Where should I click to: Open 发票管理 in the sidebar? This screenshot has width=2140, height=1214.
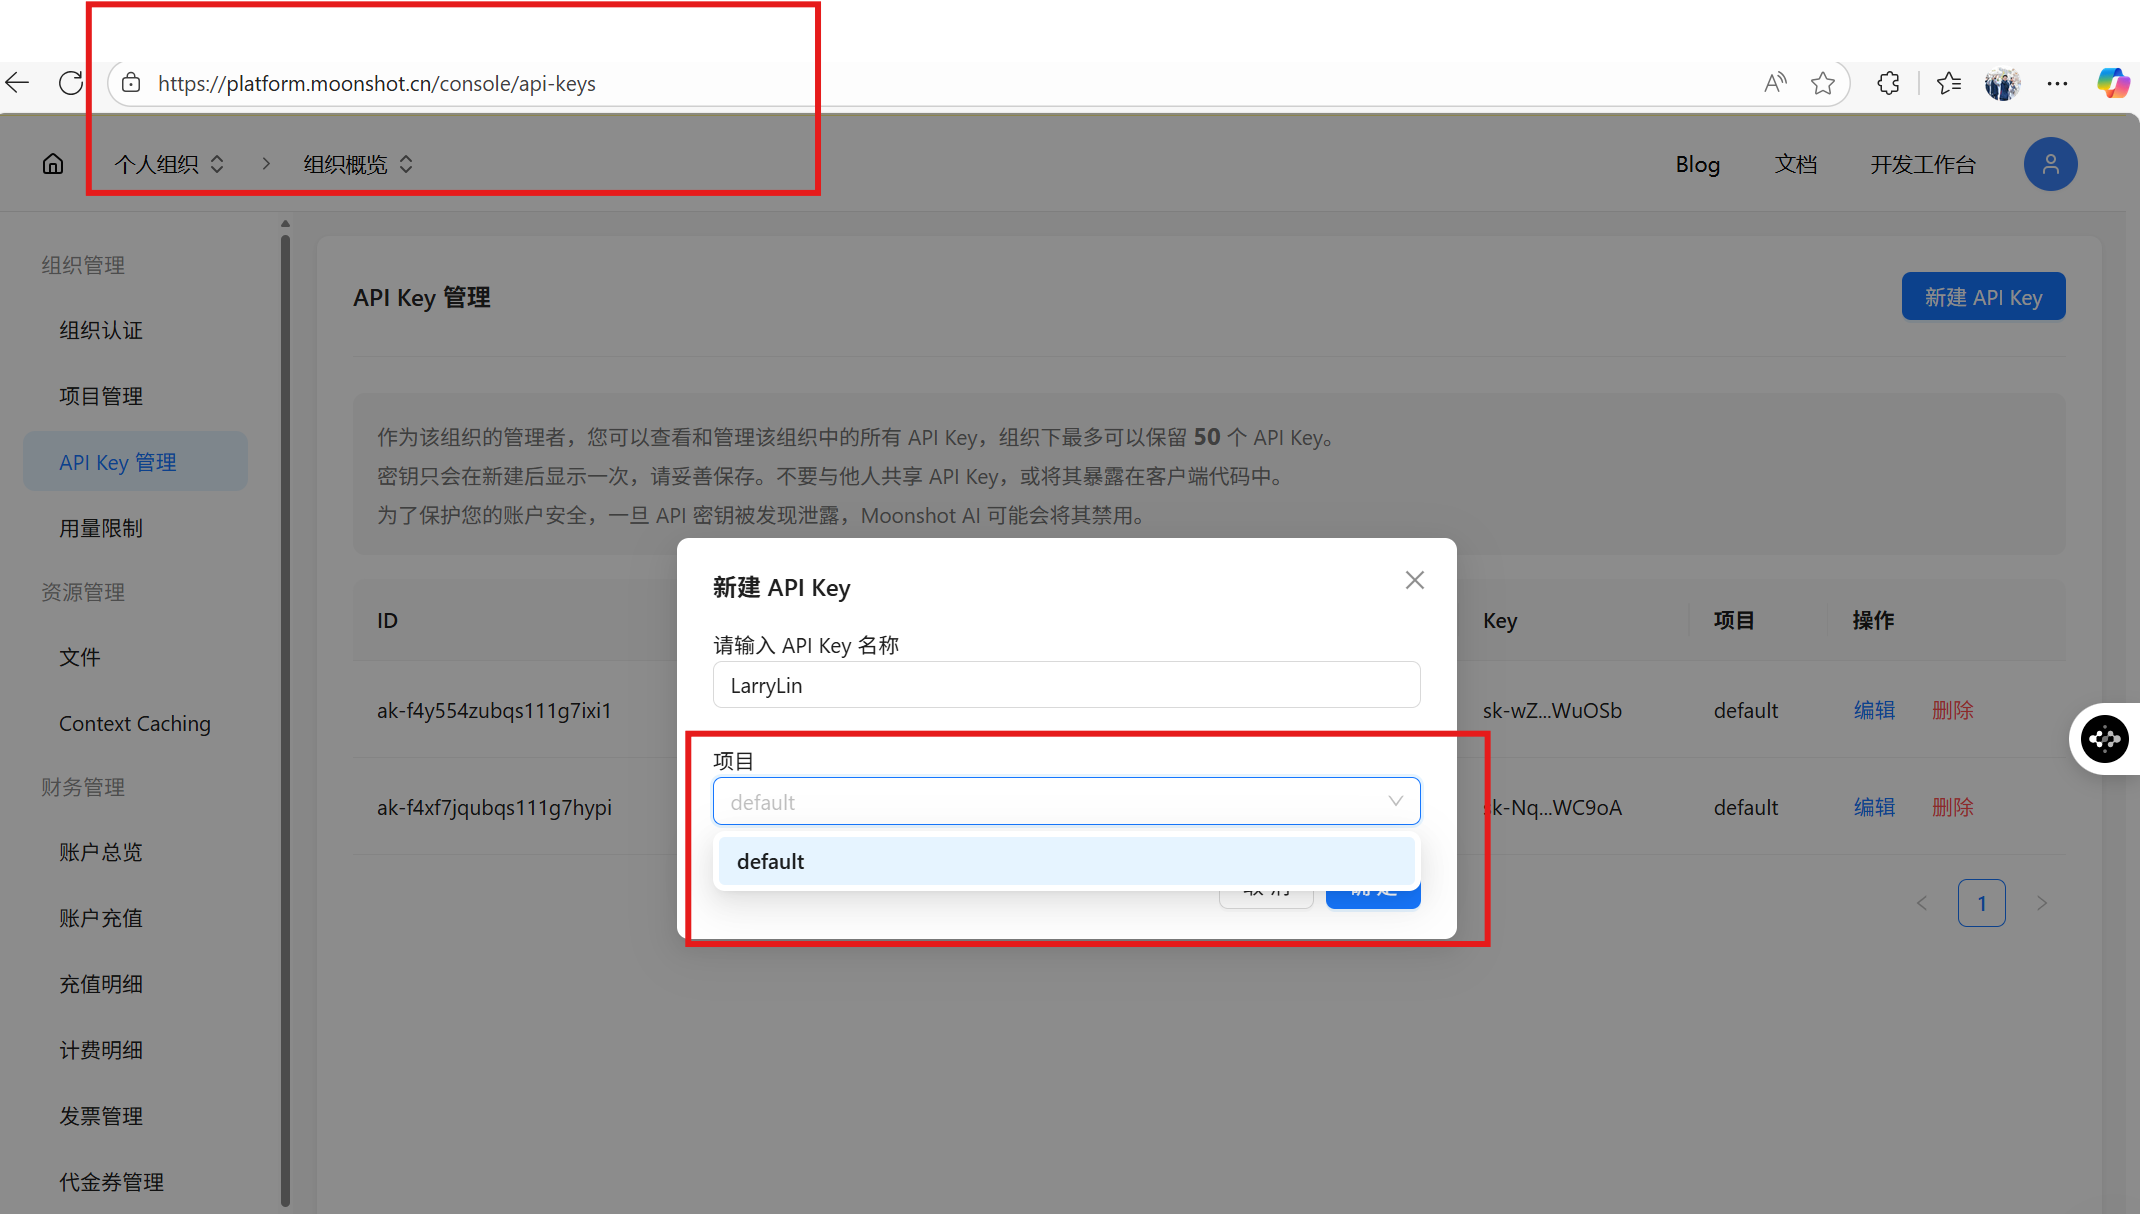pyautogui.click(x=101, y=1116)
